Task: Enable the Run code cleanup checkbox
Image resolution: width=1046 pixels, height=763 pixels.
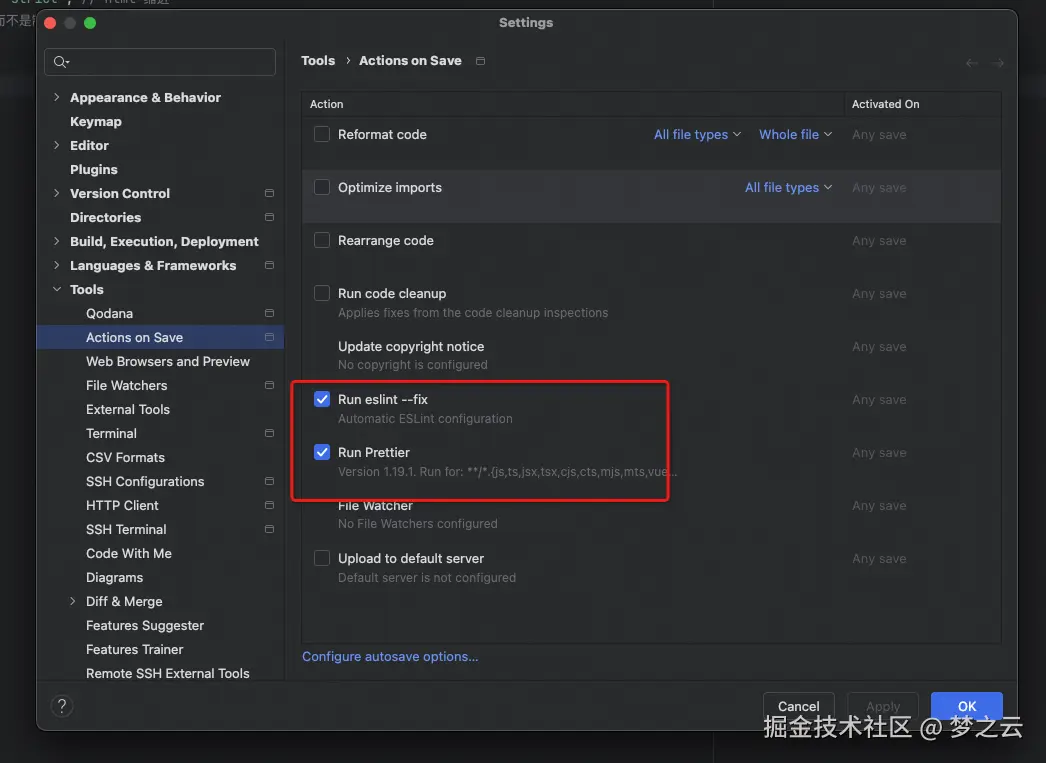Action: click(x=322, y=293)
